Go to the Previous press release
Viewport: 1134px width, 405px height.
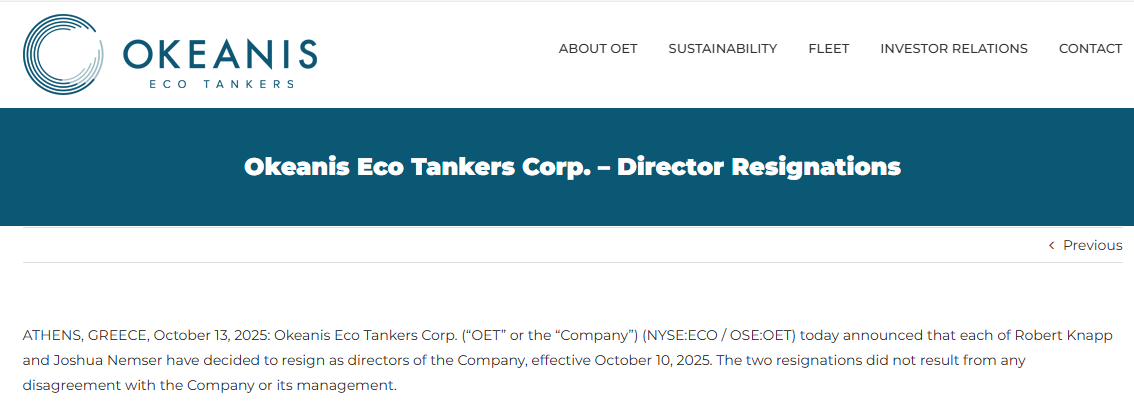pyautogui.click(x=1092, y=245)
